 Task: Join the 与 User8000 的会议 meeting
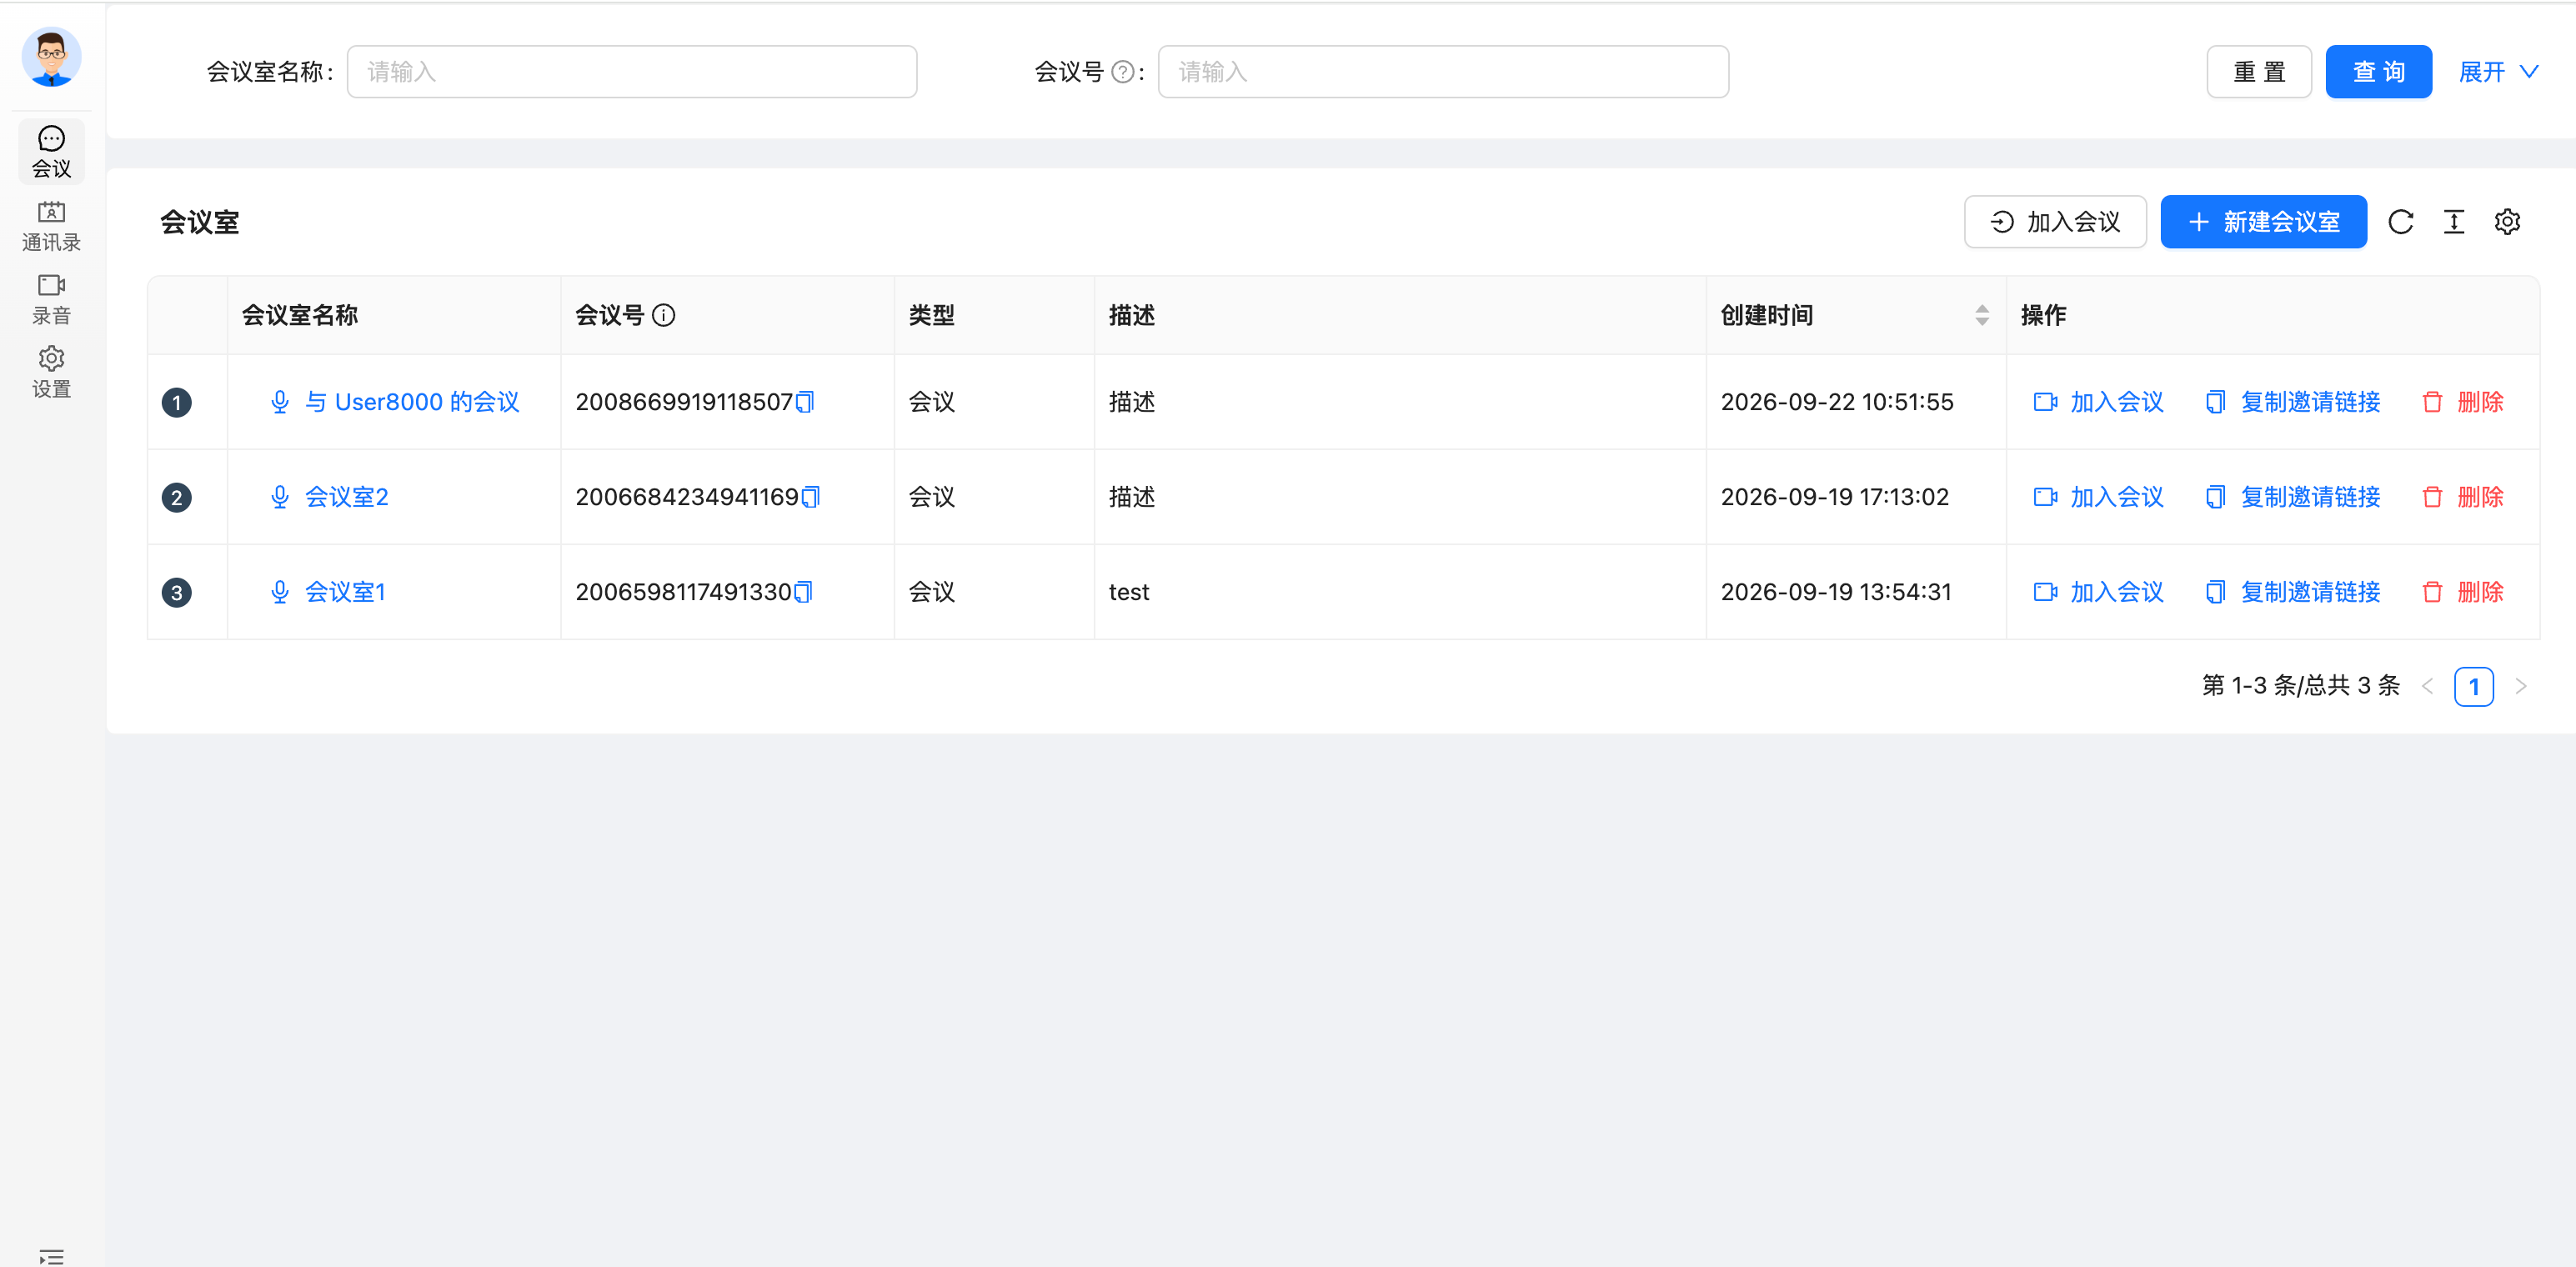pos(2098,402)
